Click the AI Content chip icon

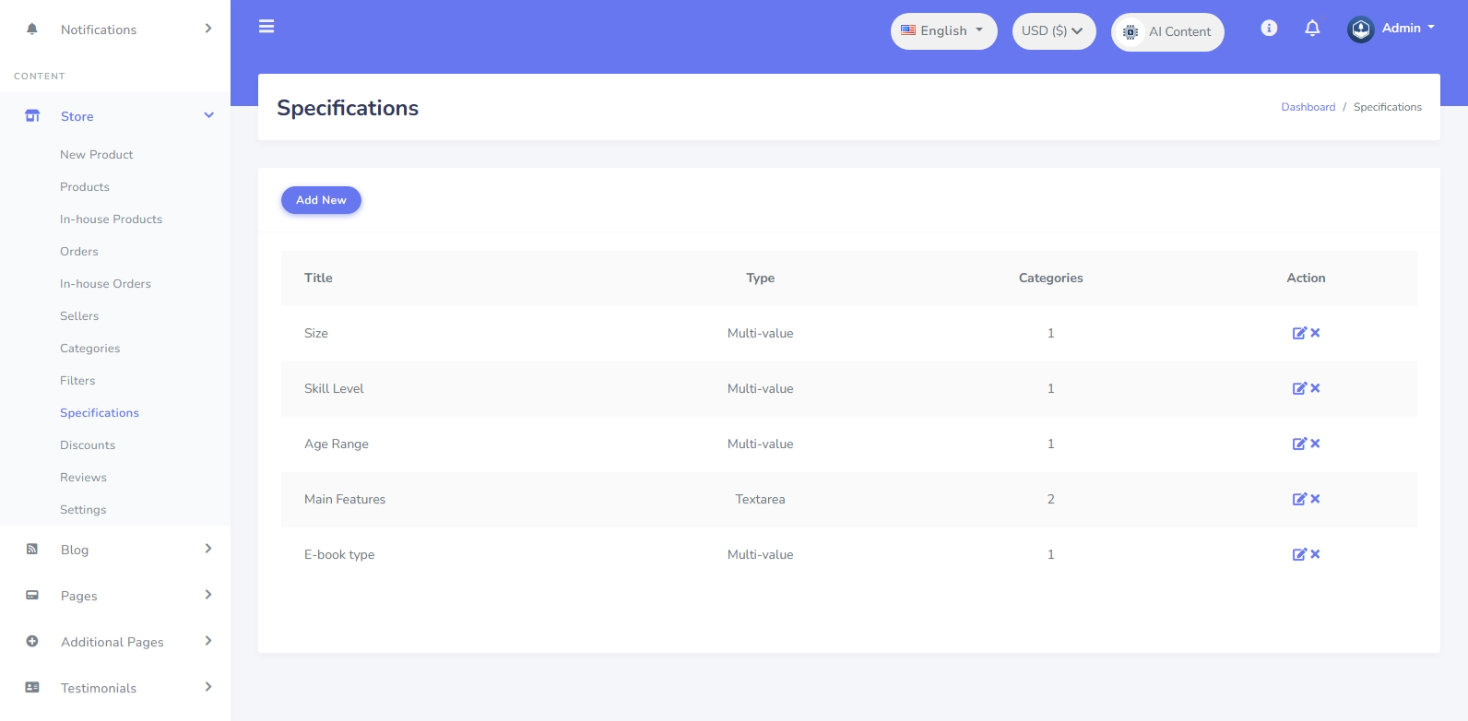tap(1130, 32)
